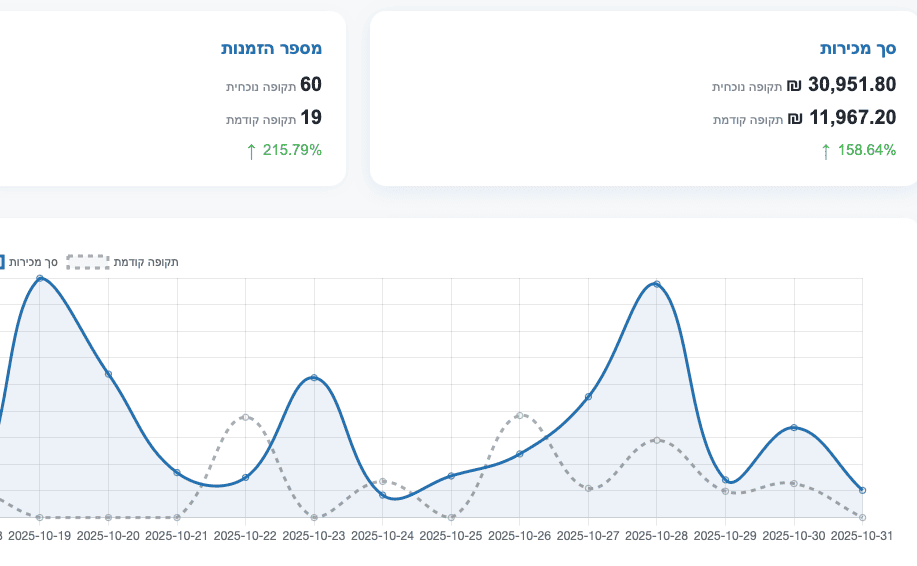Click the מספר הזמנות card title
The image size is (917, 566).
coord(271,48)
